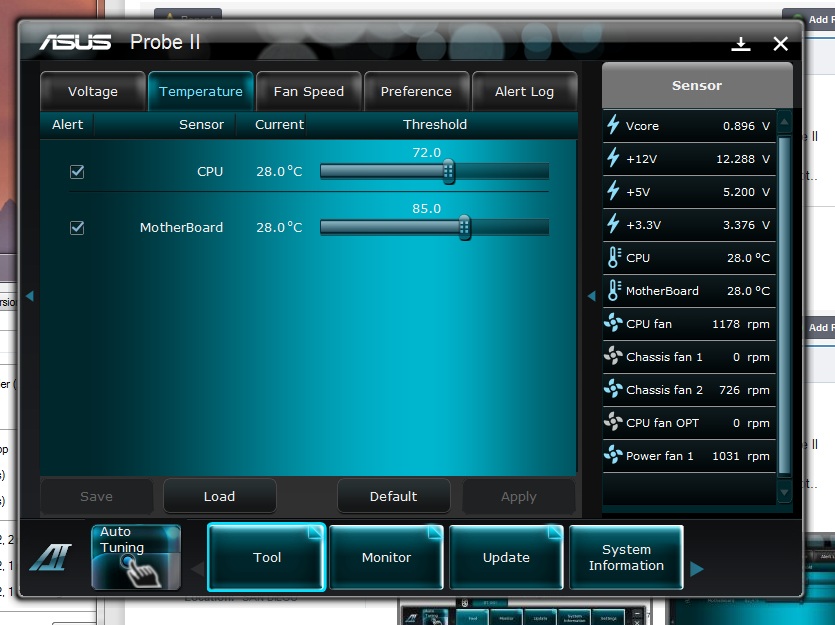Click the Chassis fan 2 726 rpm reading
The image size is (835, 625).
(744, 390)
